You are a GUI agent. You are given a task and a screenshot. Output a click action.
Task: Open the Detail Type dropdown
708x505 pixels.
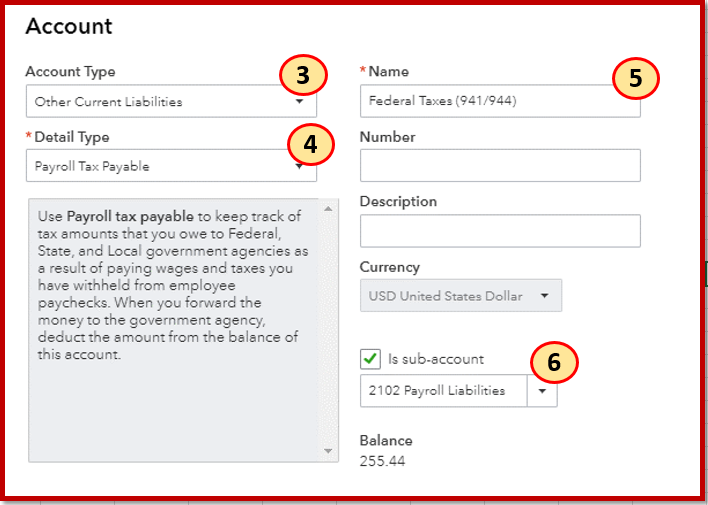coord(171,166)
